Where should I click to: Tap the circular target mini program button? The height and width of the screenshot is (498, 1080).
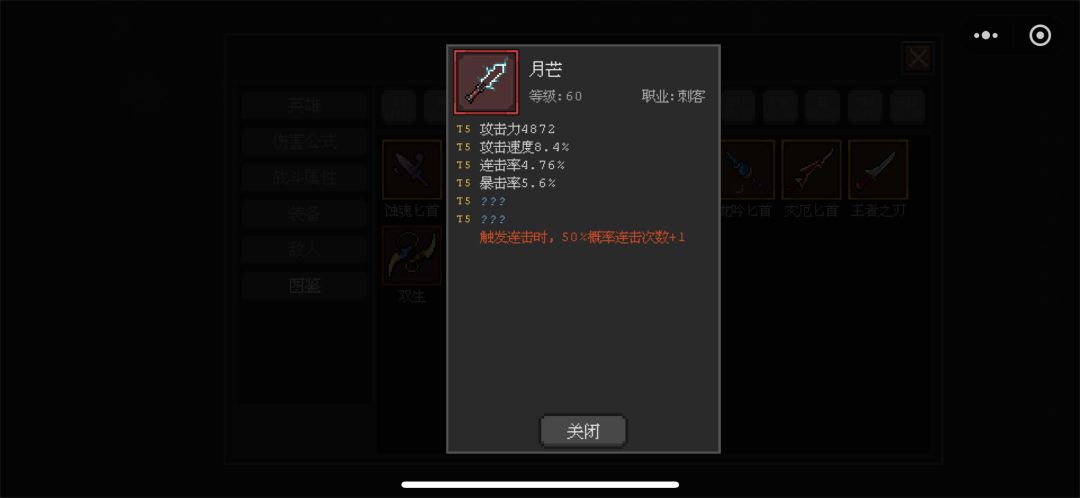1040,35
